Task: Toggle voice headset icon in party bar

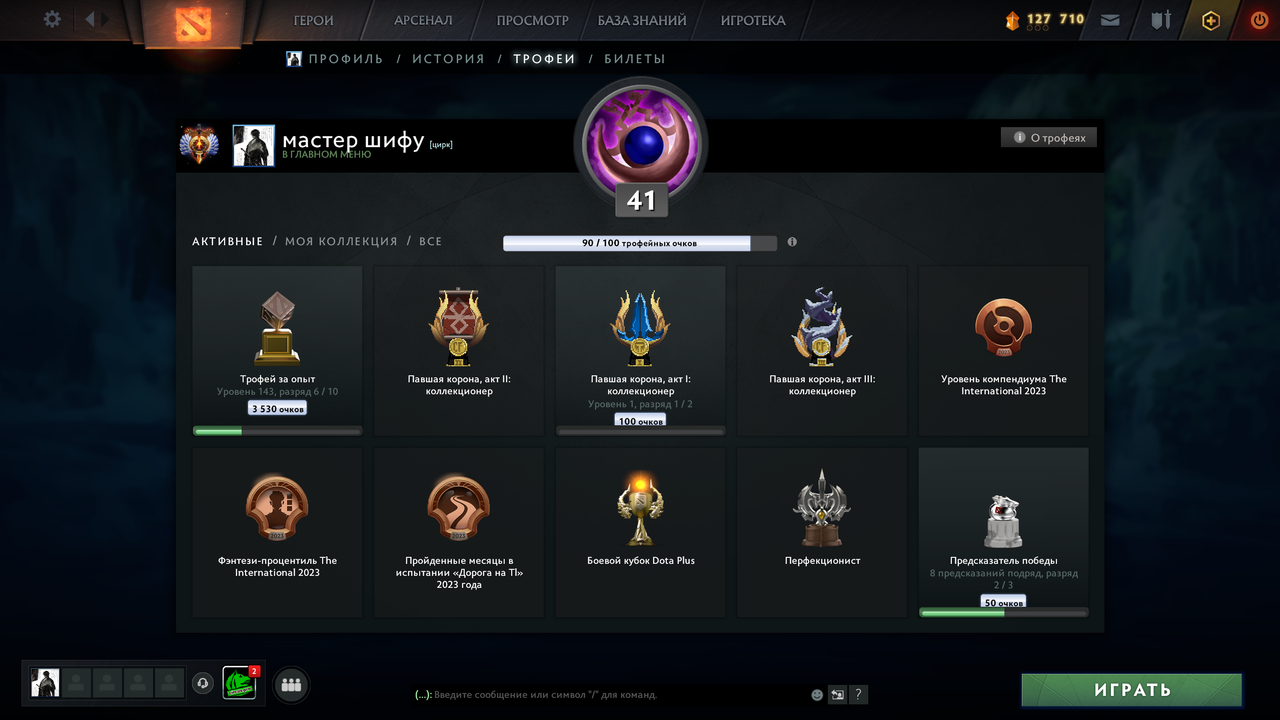Action: point(203,684)
